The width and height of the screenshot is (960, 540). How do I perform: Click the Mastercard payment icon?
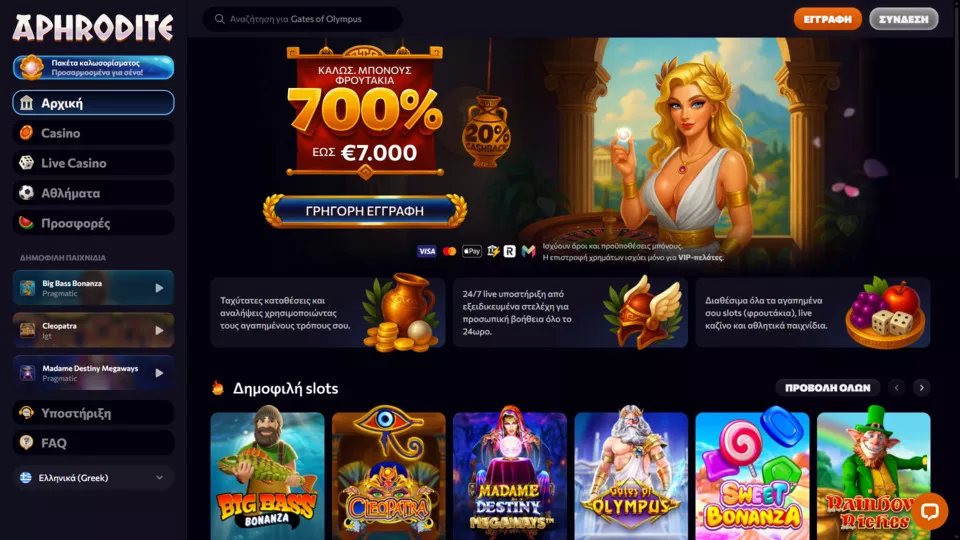449,251
